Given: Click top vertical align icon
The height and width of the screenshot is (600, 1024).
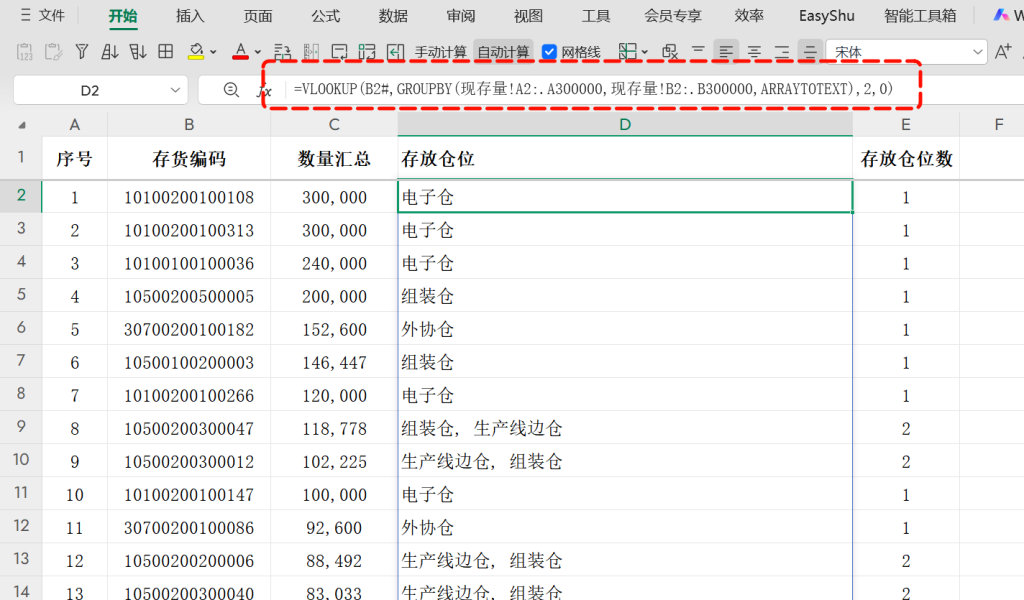Looking at the screenshot, I should [698, 52].
